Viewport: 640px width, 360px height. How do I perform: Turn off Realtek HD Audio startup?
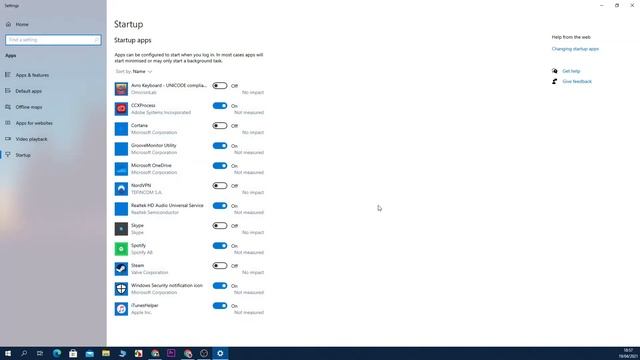(x=220, y=206)
